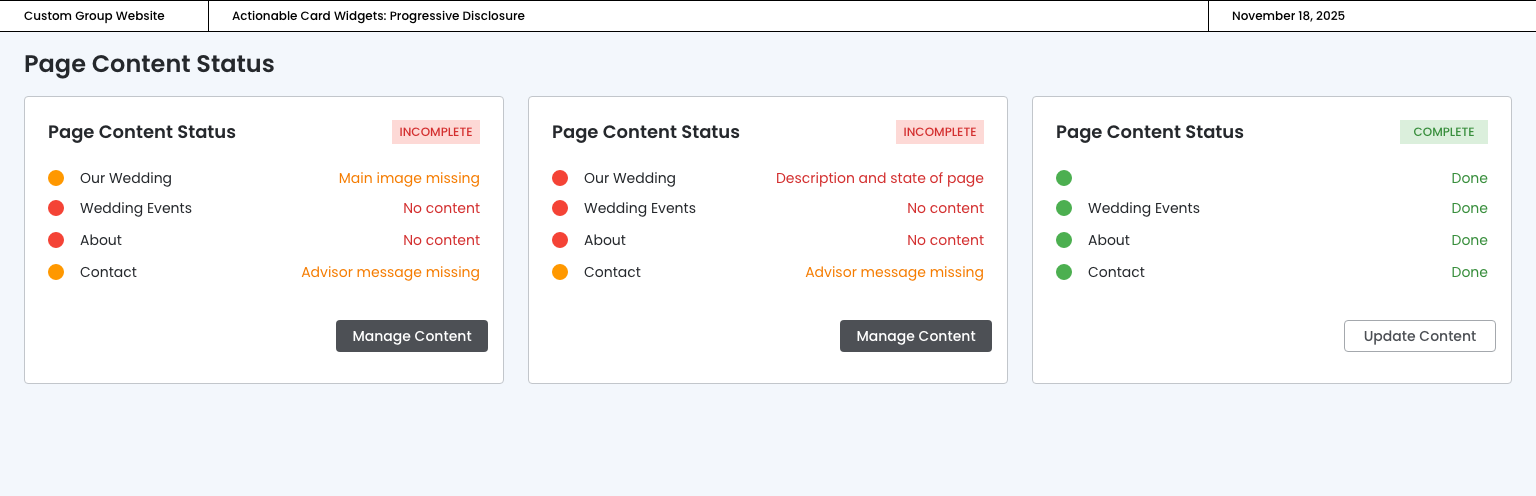Click red dot beside About in left card
Viewport: 1536px width, 496px height.
point(56,240)
